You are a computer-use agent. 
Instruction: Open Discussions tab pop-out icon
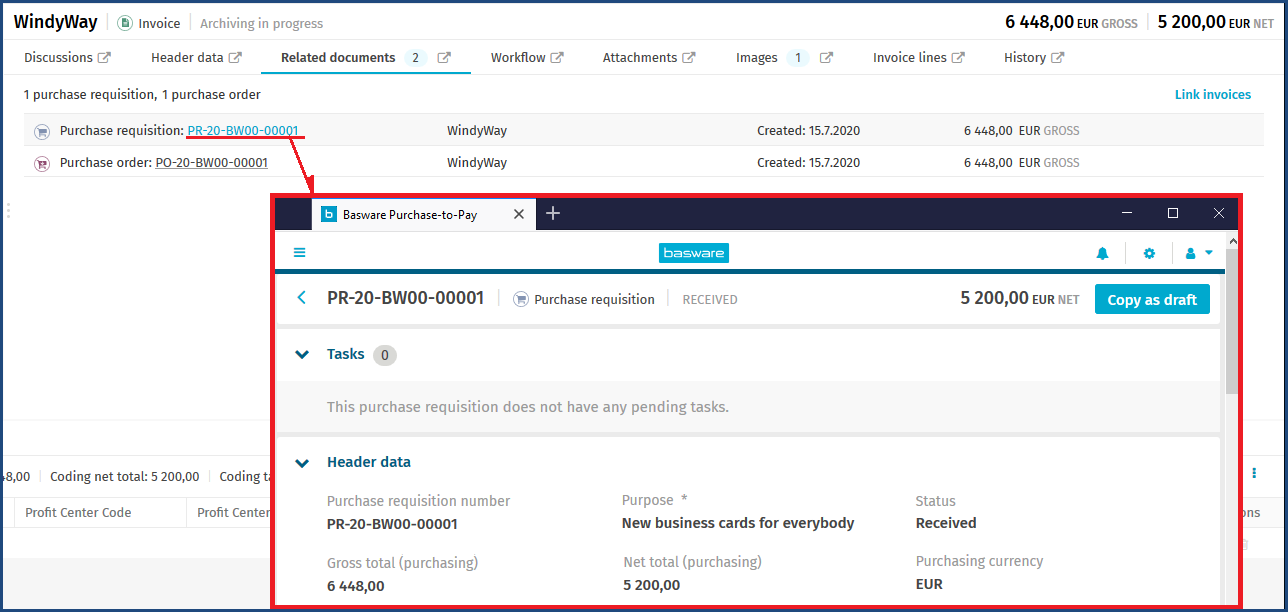point(105,58)
